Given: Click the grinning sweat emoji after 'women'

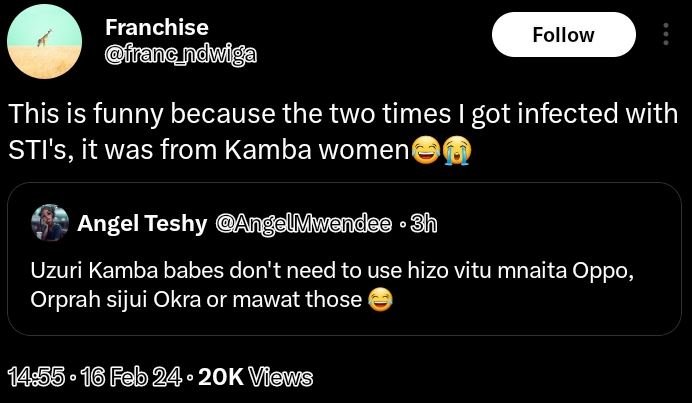Looking at the screenshot, I should (426, 152).
